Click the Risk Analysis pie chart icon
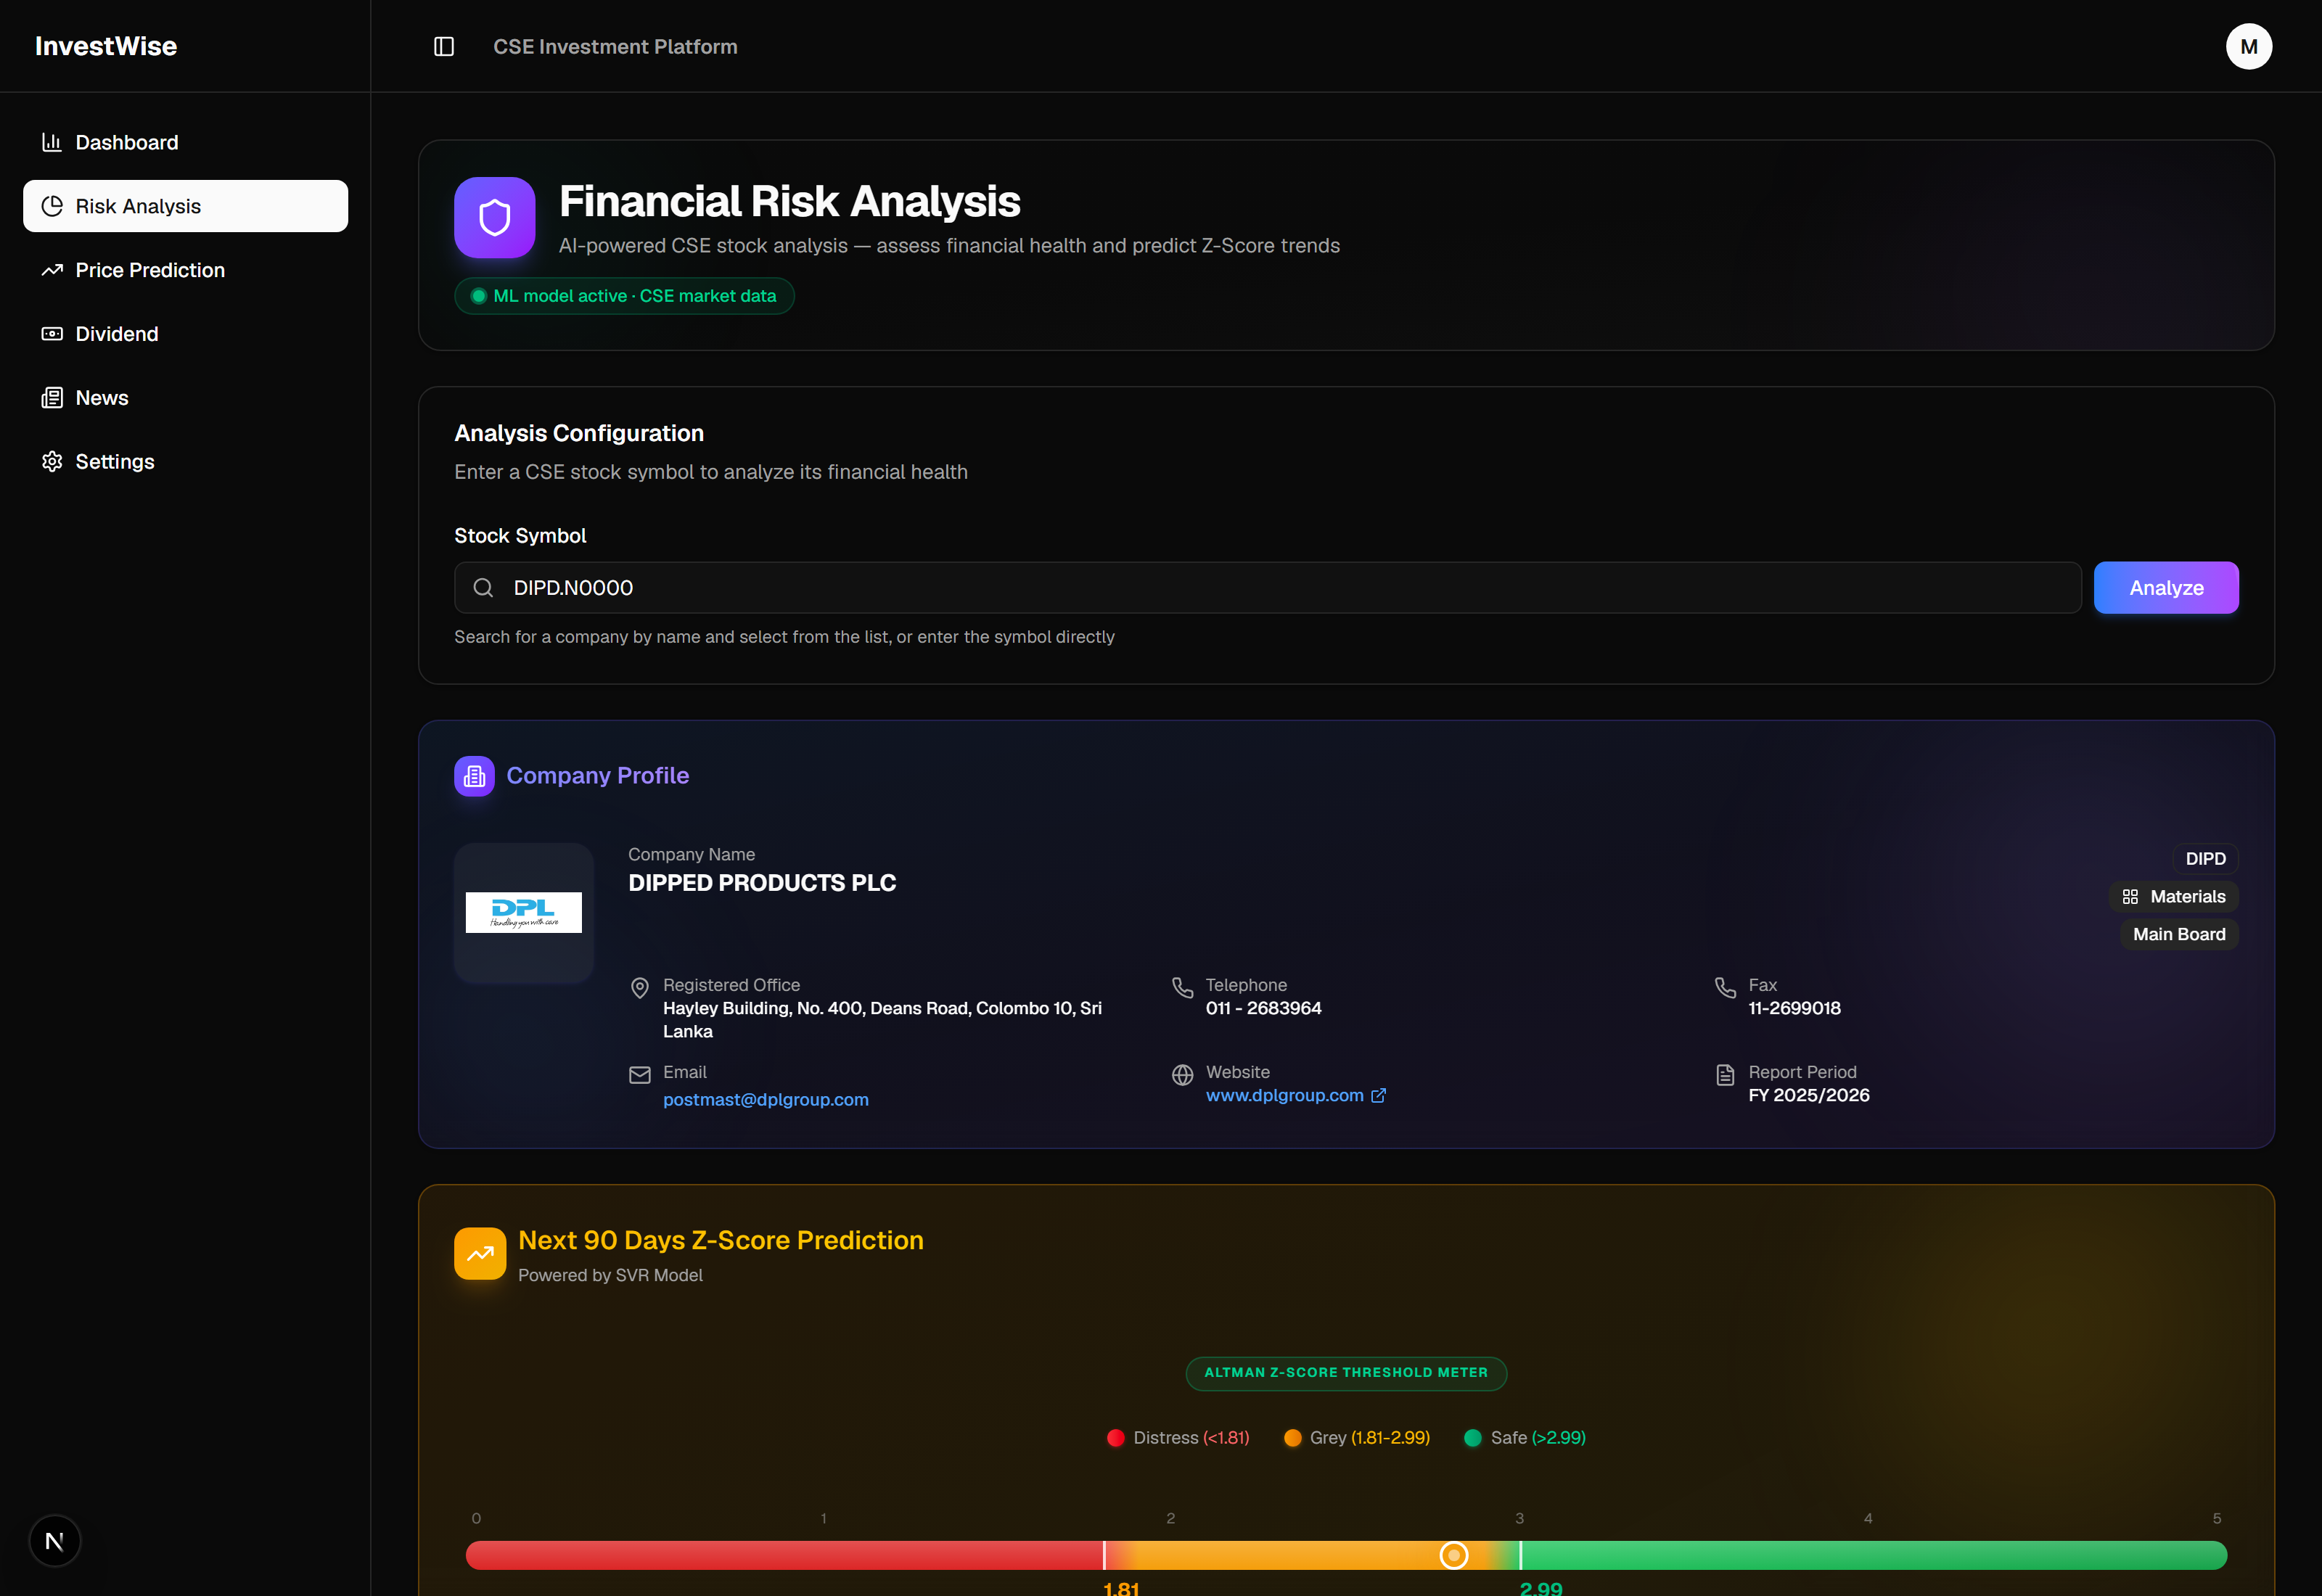This screenshot has height=1596, width=2322. point(52,206)
